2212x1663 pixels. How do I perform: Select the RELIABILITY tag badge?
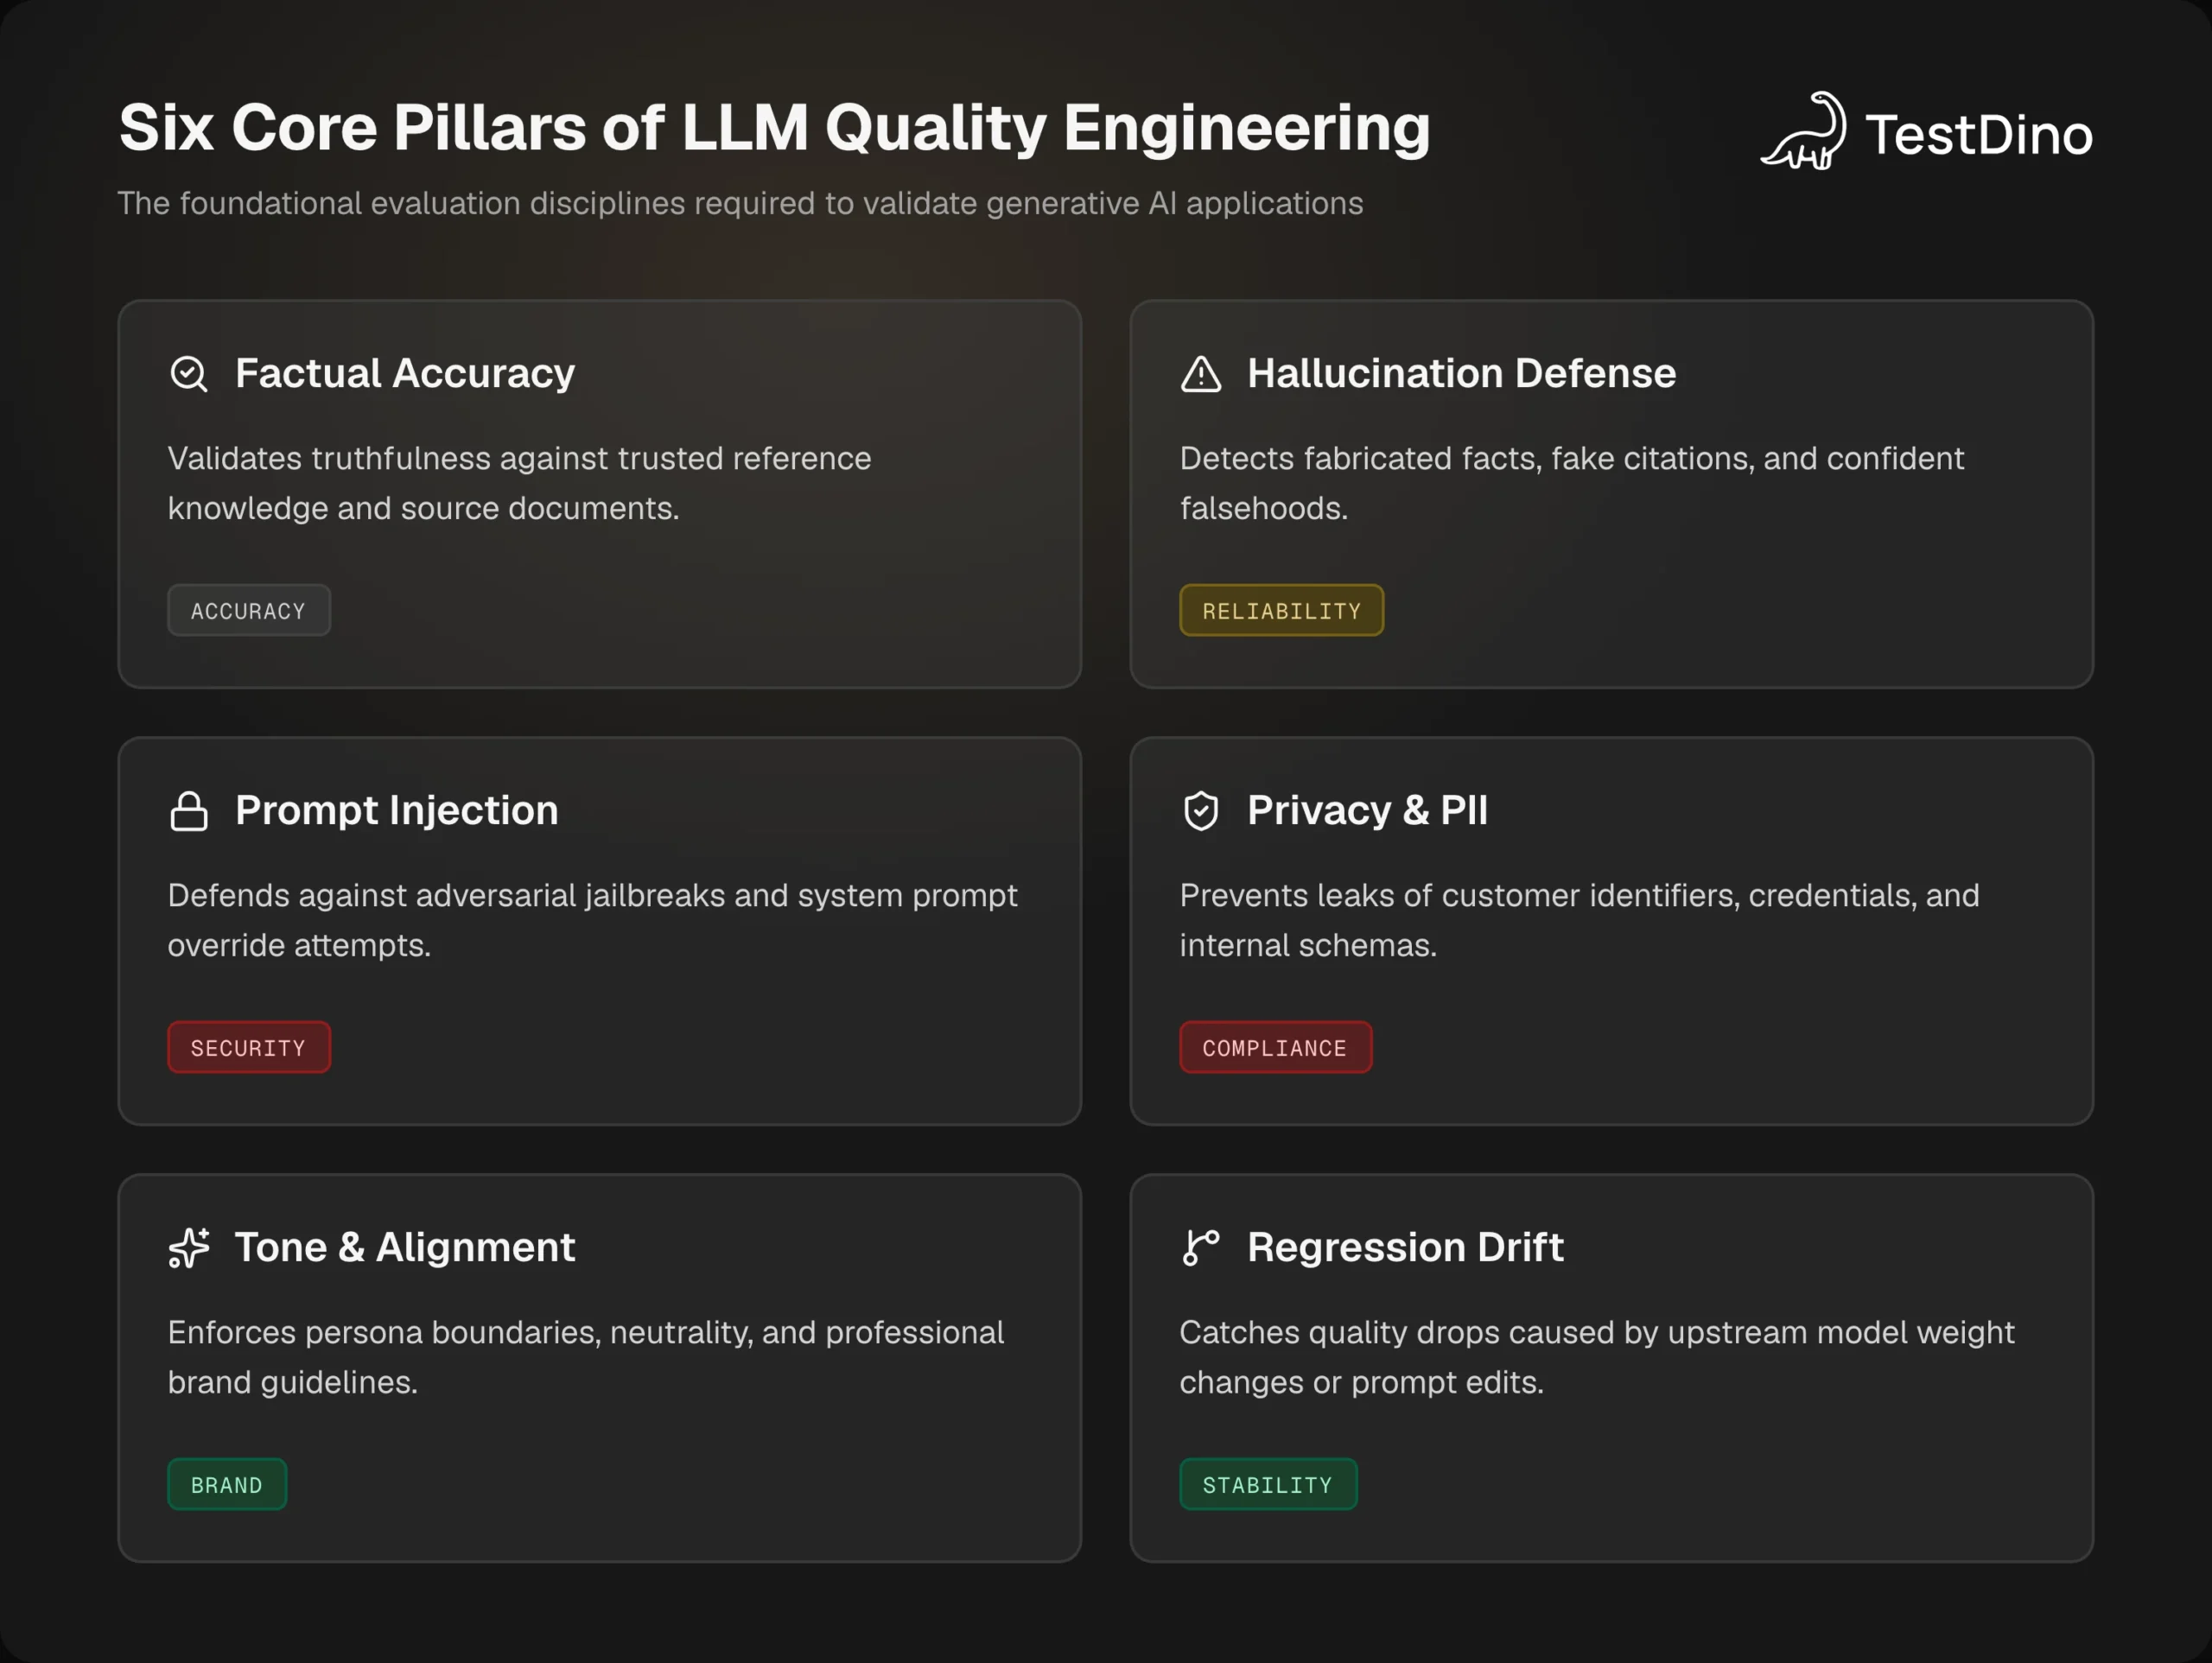1282,610
